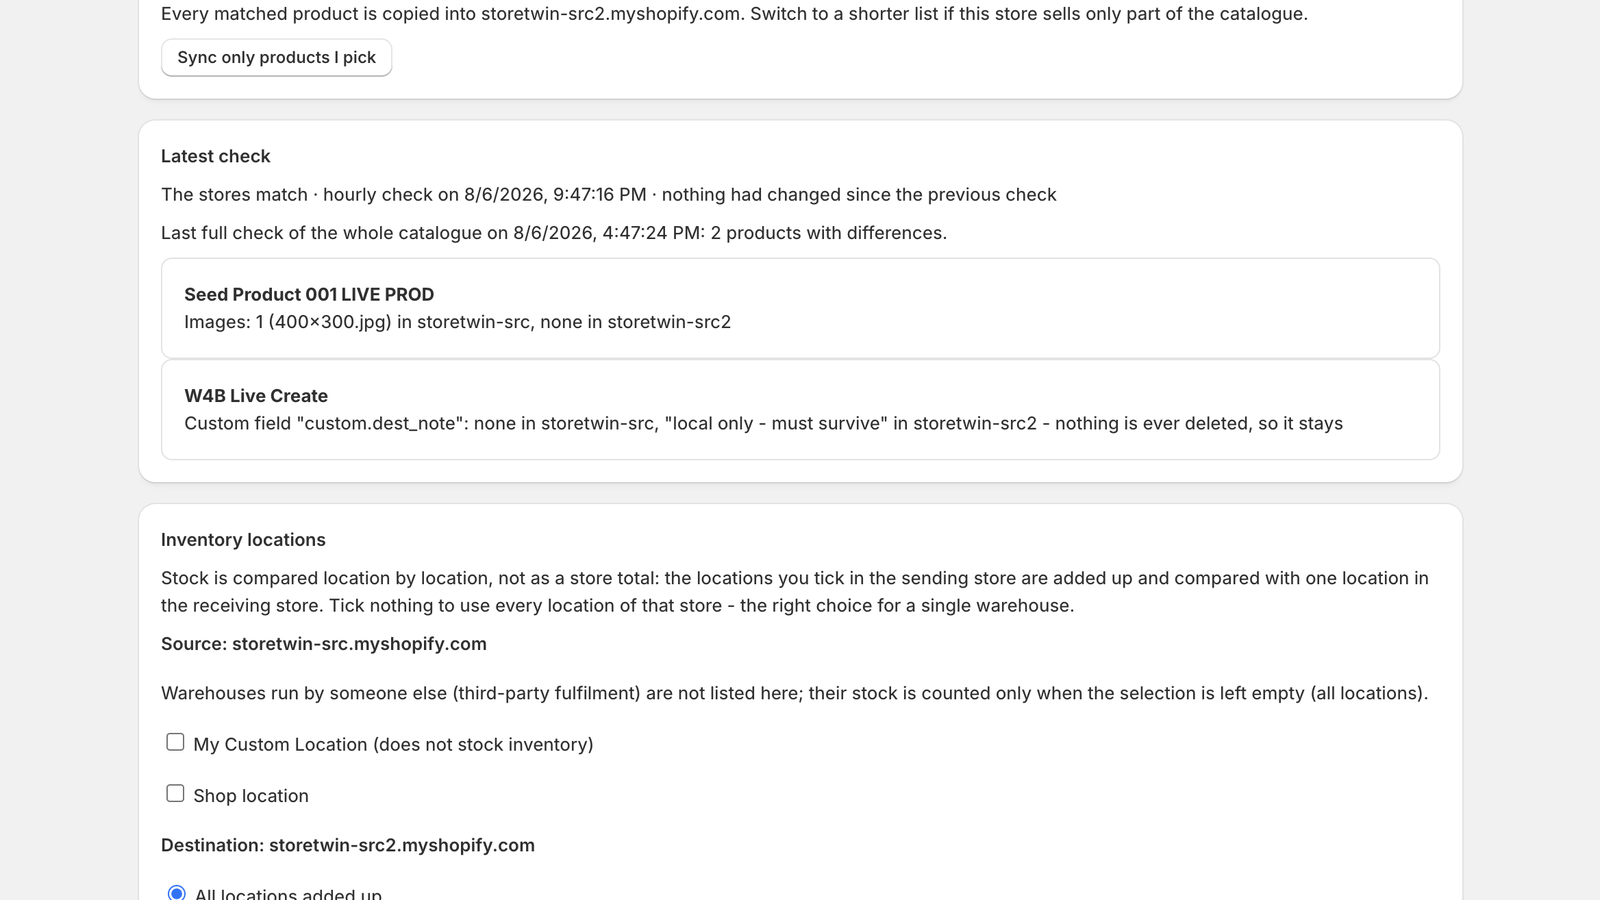Screen dimensions: 1600x900
Task: Click the custom.dest_note custom field difference line
Action: click(763, 423)
